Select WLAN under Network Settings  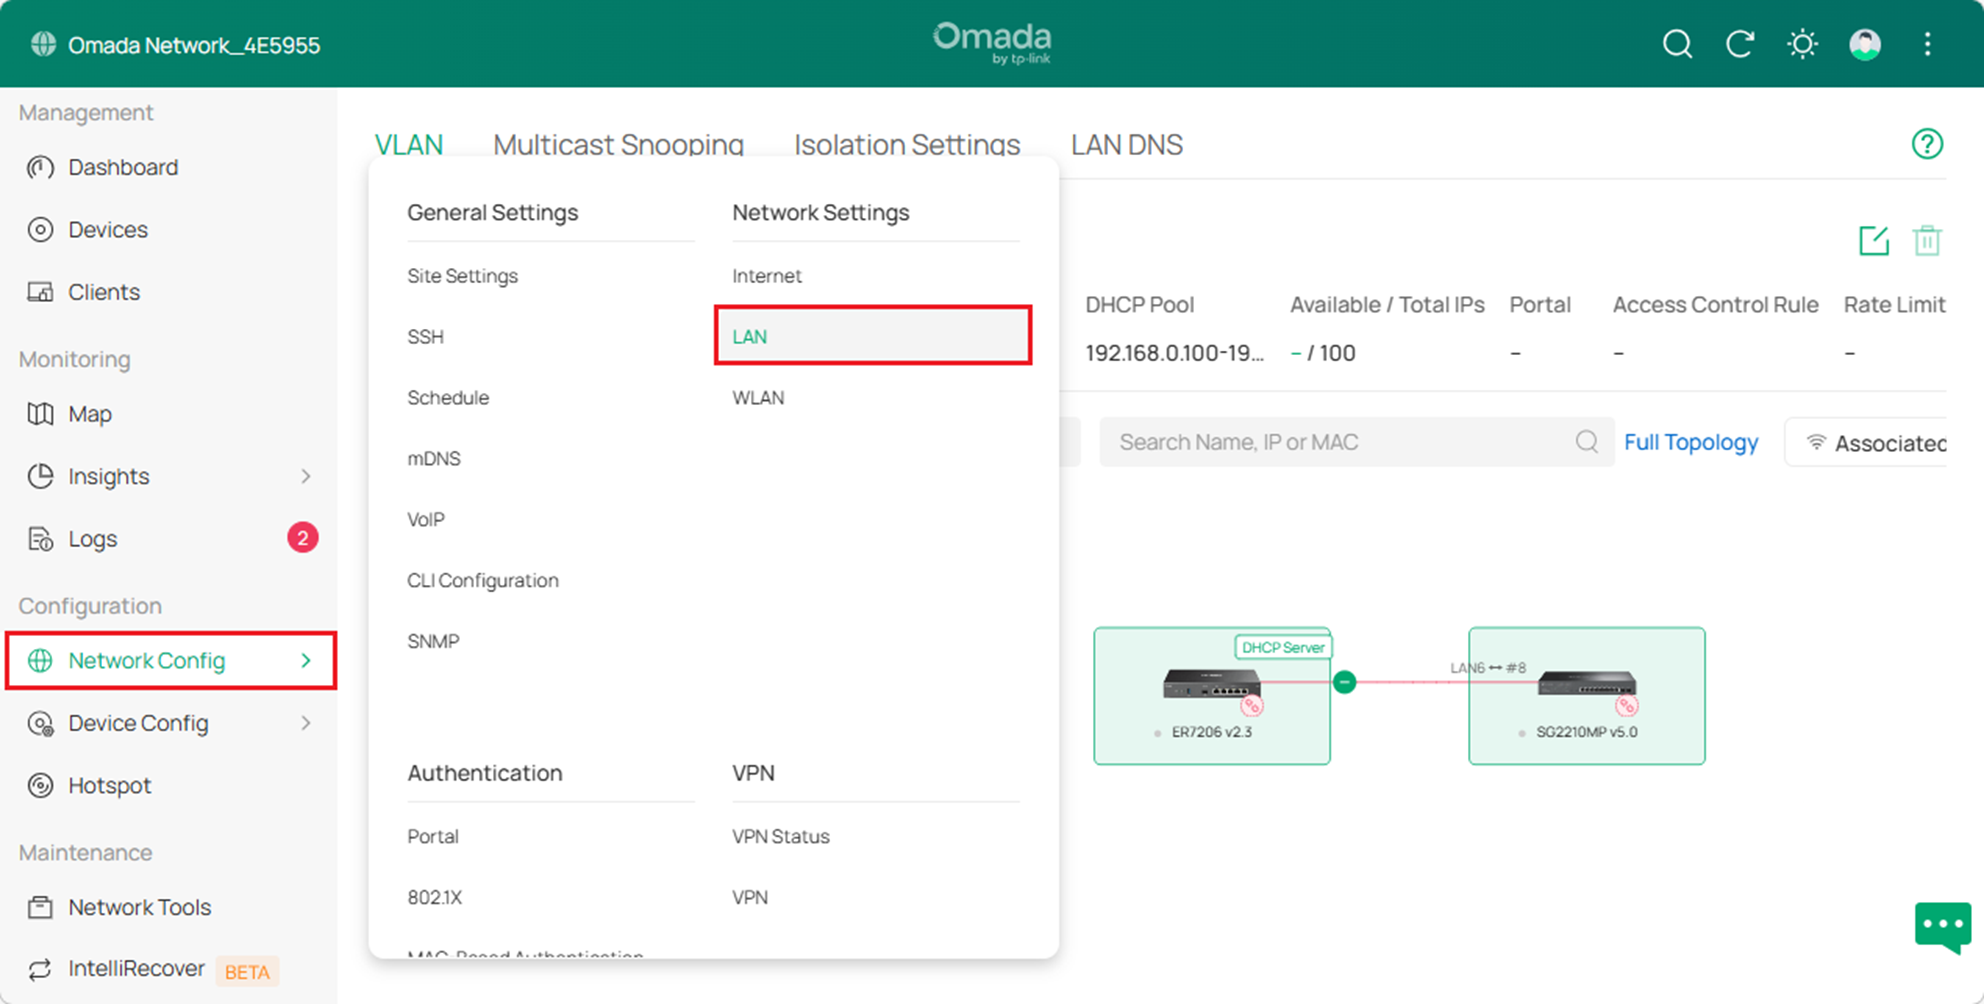click(758, 397)
